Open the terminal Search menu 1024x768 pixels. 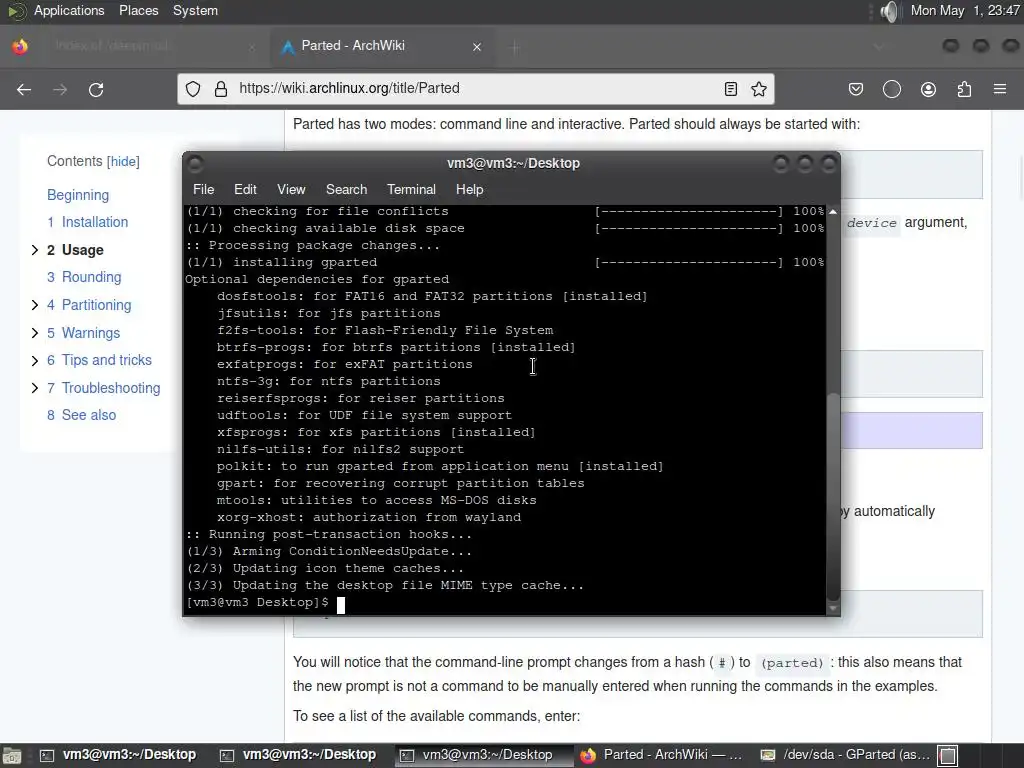[346, 189]
